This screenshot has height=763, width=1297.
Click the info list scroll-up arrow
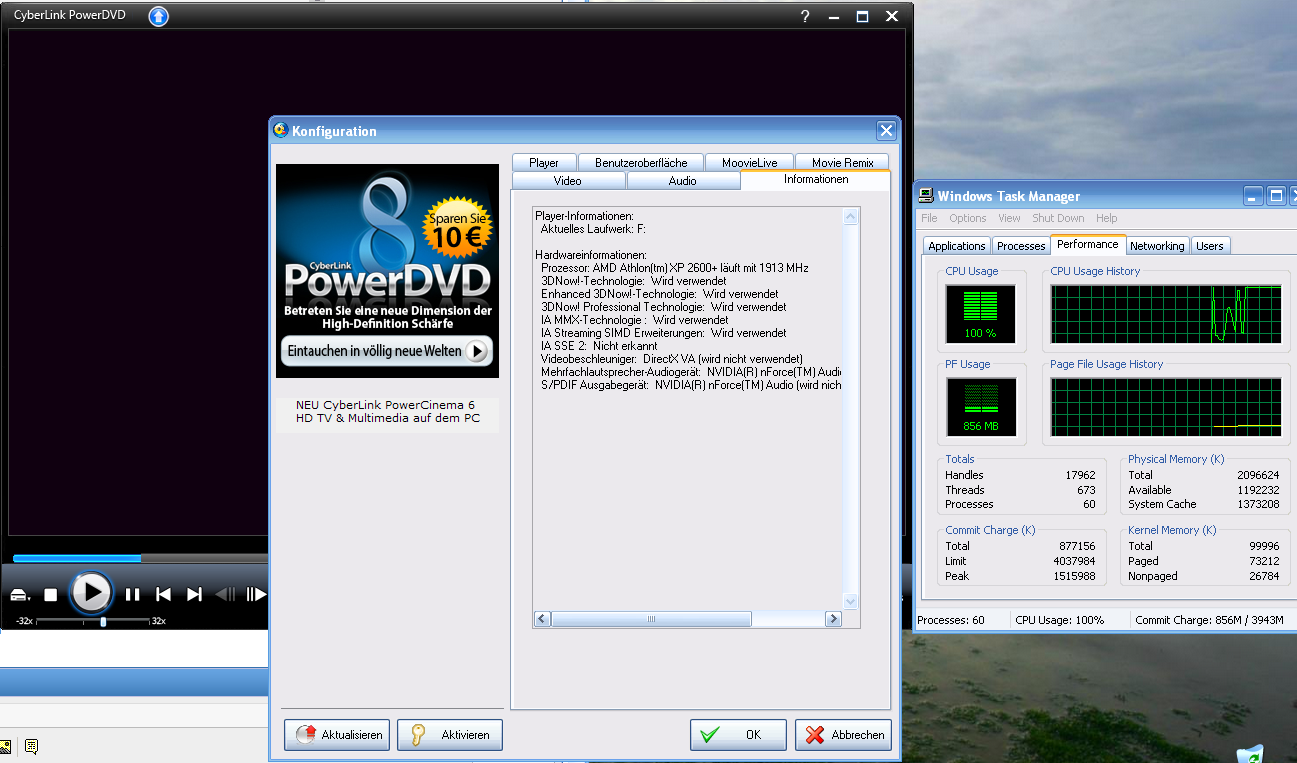(x=851, y=216)
